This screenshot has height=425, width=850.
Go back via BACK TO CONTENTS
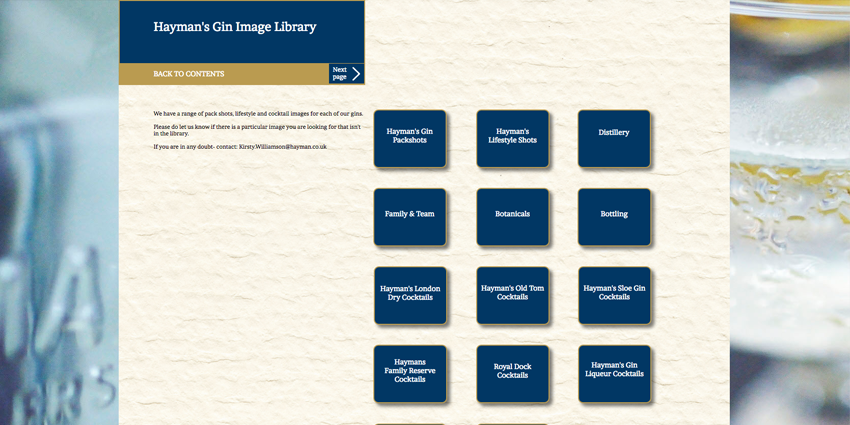pos(189,74)
